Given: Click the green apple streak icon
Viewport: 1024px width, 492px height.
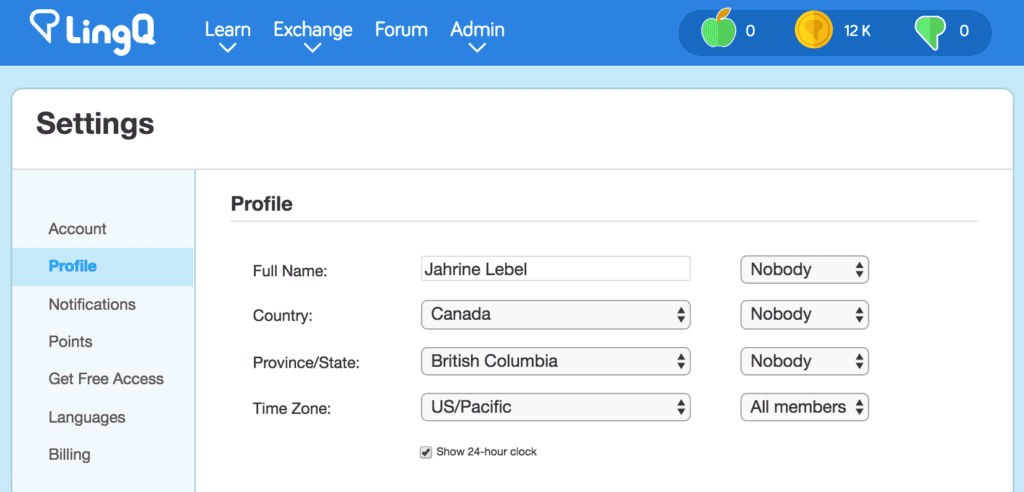Looking at the screenshot, I should 718,31.
